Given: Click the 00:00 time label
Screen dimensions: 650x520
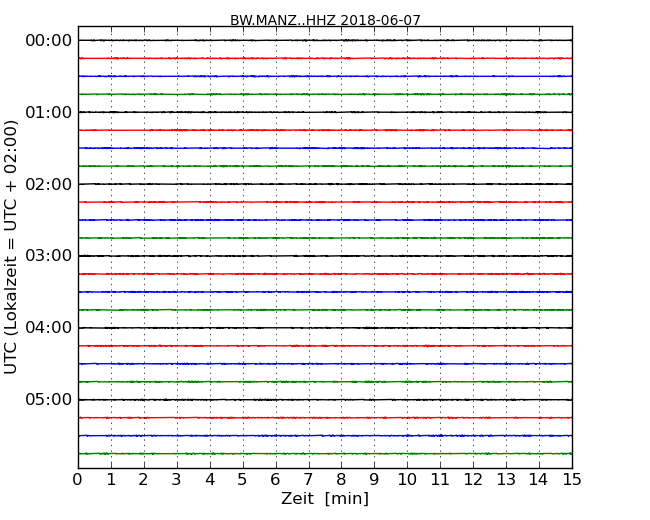Looking at the screenshot, I should (49, 41).
